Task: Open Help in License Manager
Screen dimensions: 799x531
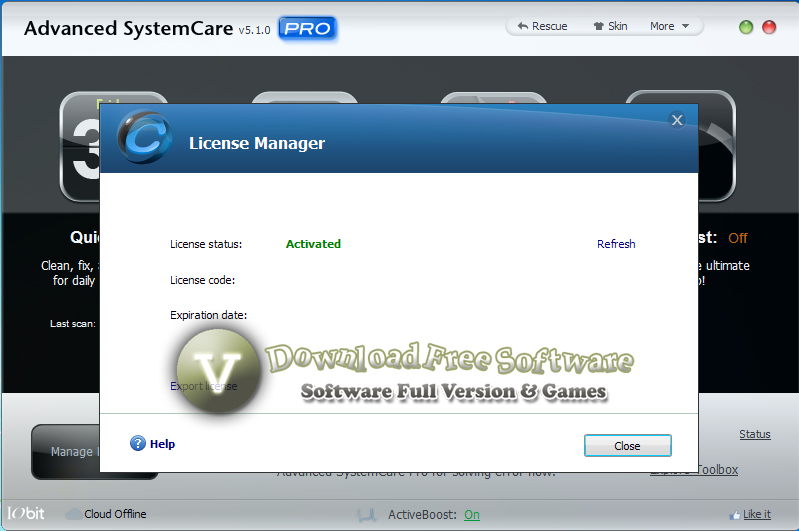Action: click(162, 444)
